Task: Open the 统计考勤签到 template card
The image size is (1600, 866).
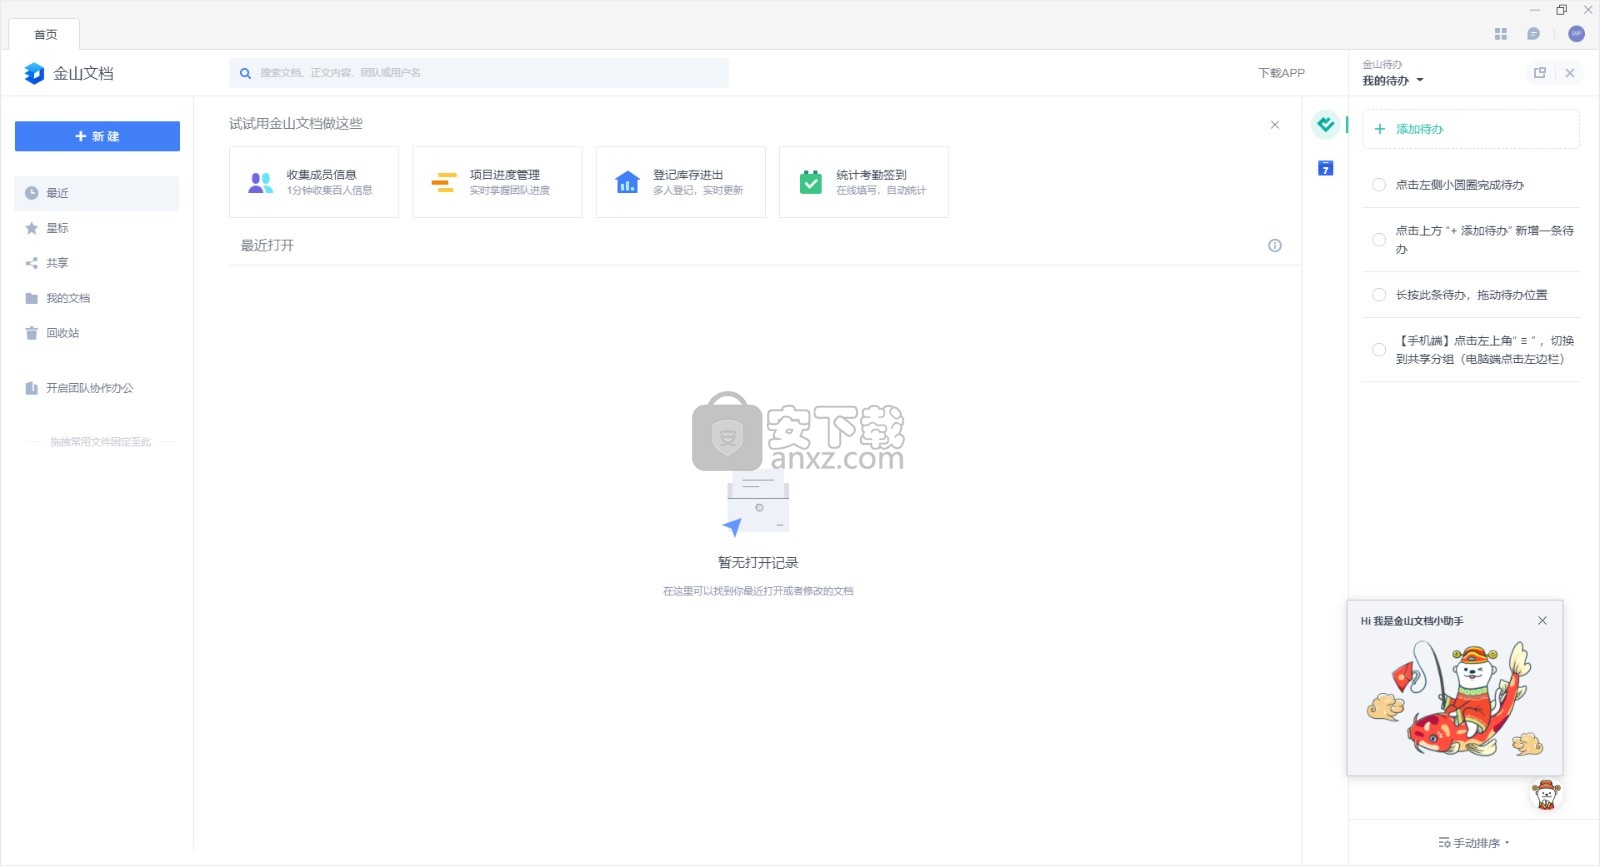Action: tap(864, 182)
